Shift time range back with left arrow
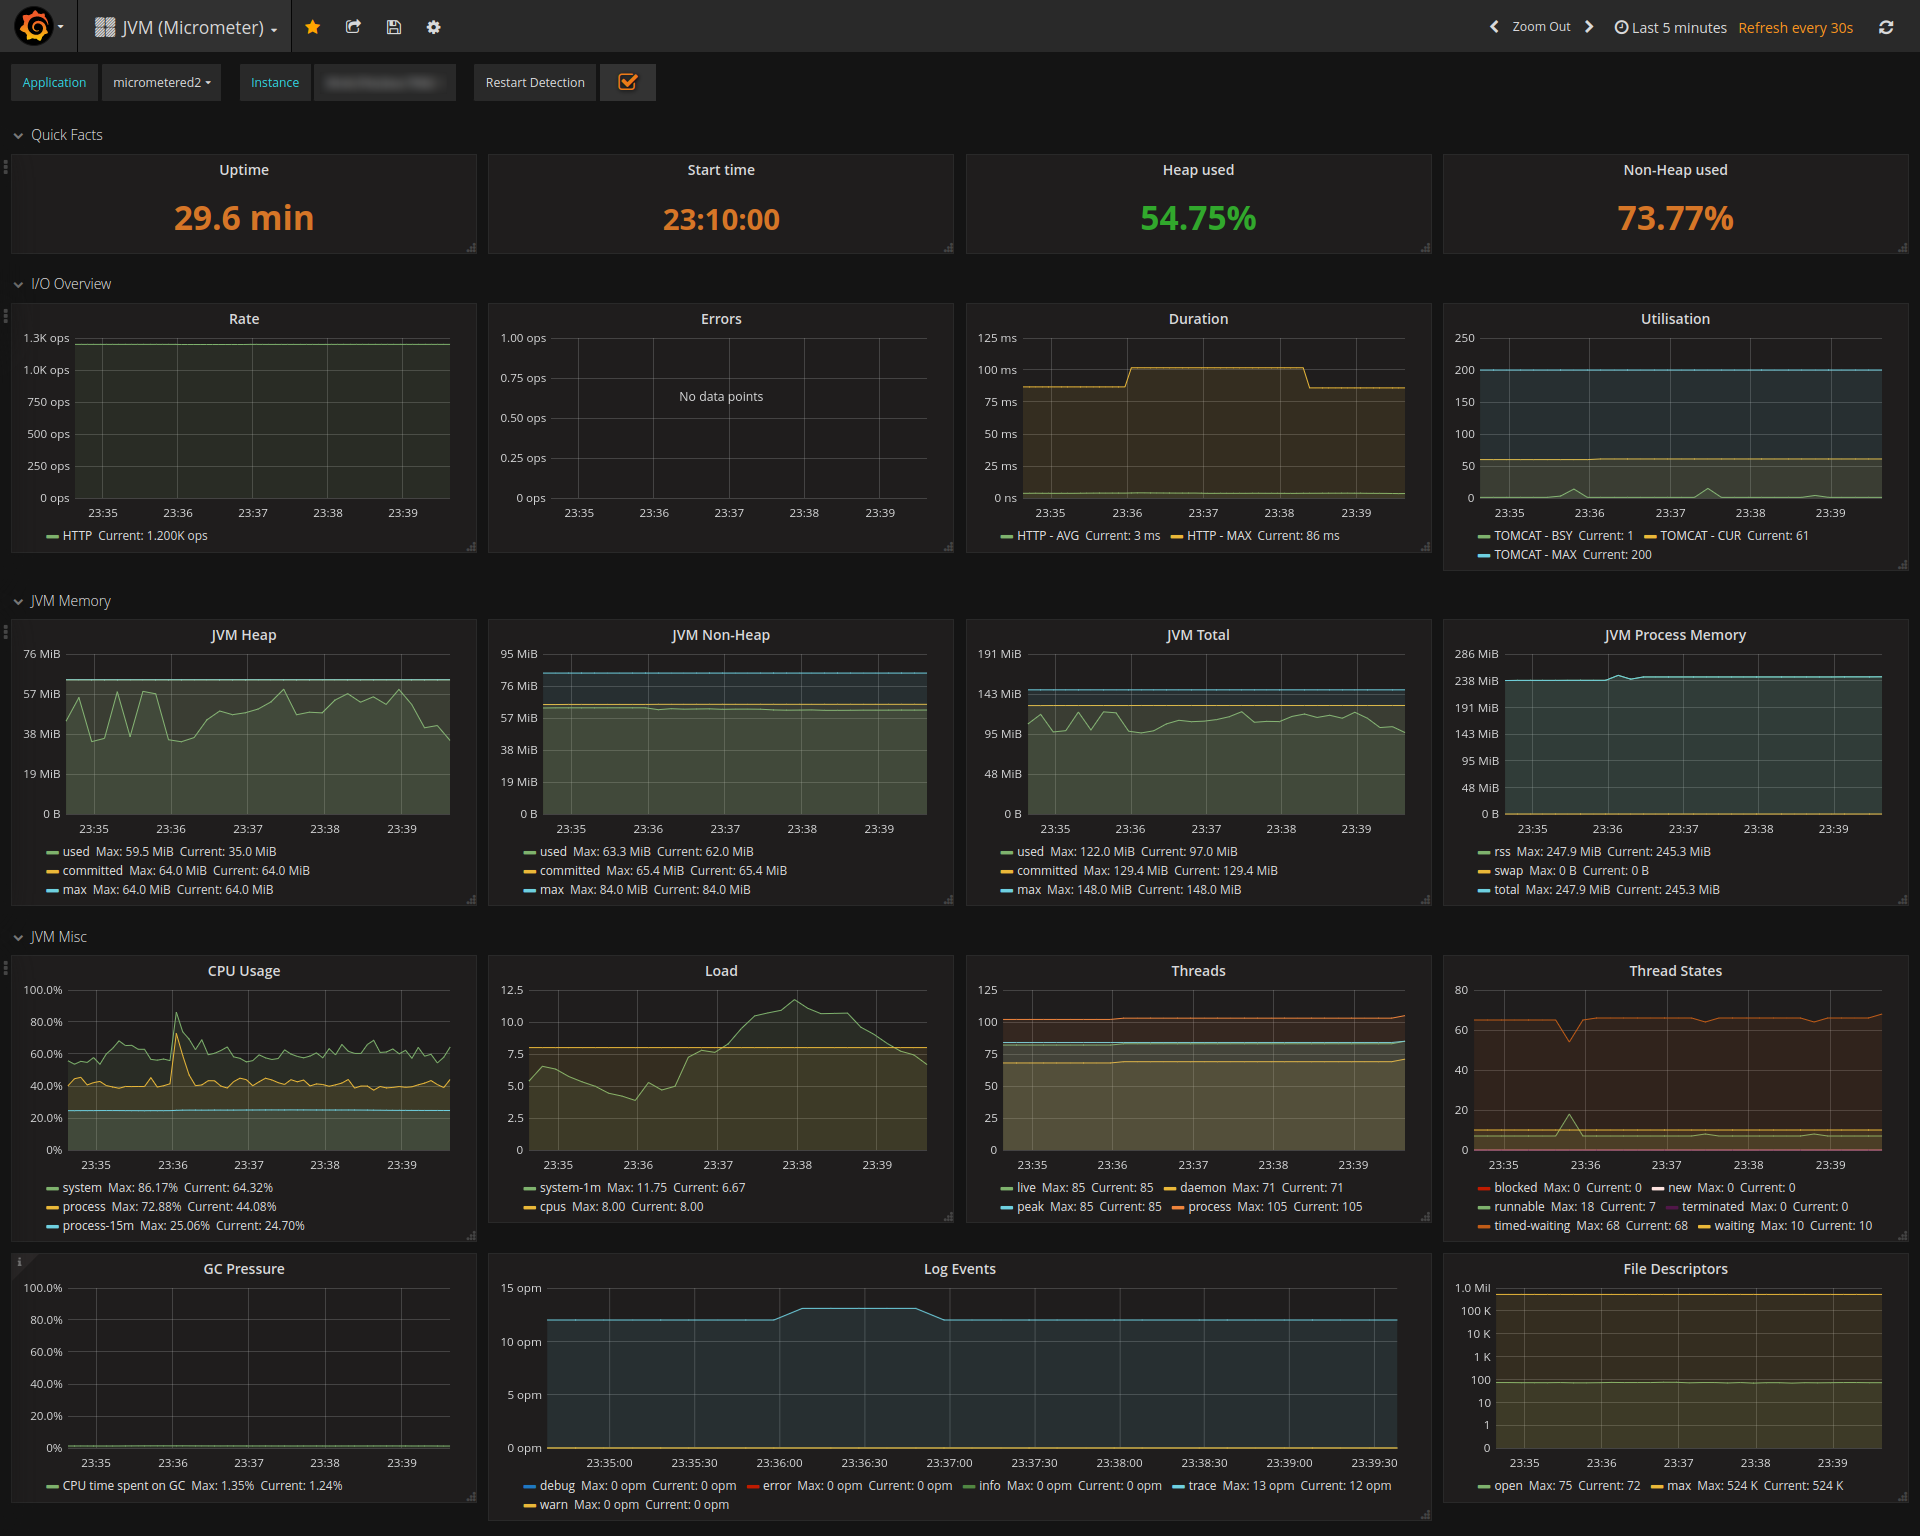The height and width of the screenshot is (1536, 1920). point(1494,27)
